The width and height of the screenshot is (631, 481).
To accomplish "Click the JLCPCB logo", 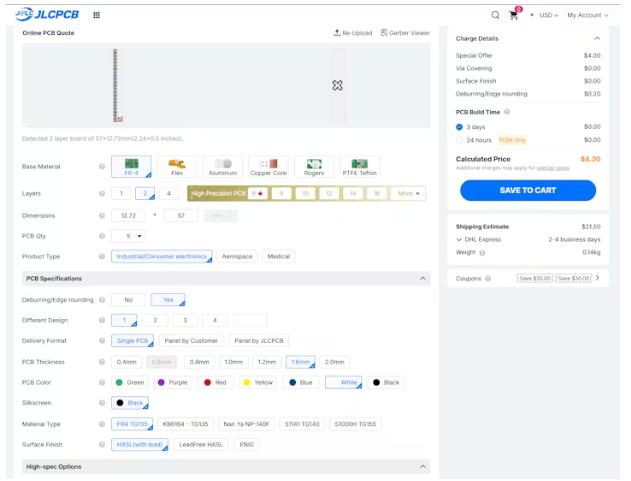I will 48,15.
